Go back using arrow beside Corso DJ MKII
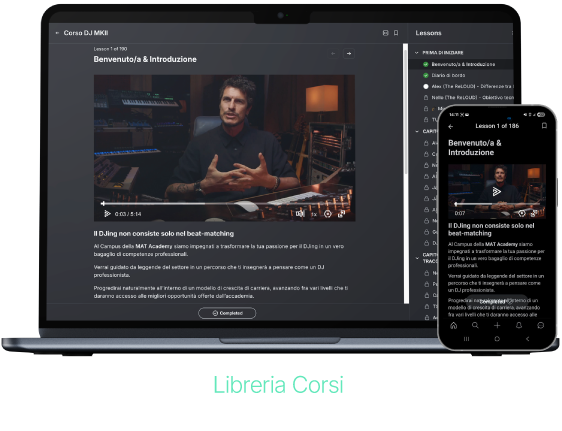This screenshot has height=431, width=562. [x=57, y=33]
